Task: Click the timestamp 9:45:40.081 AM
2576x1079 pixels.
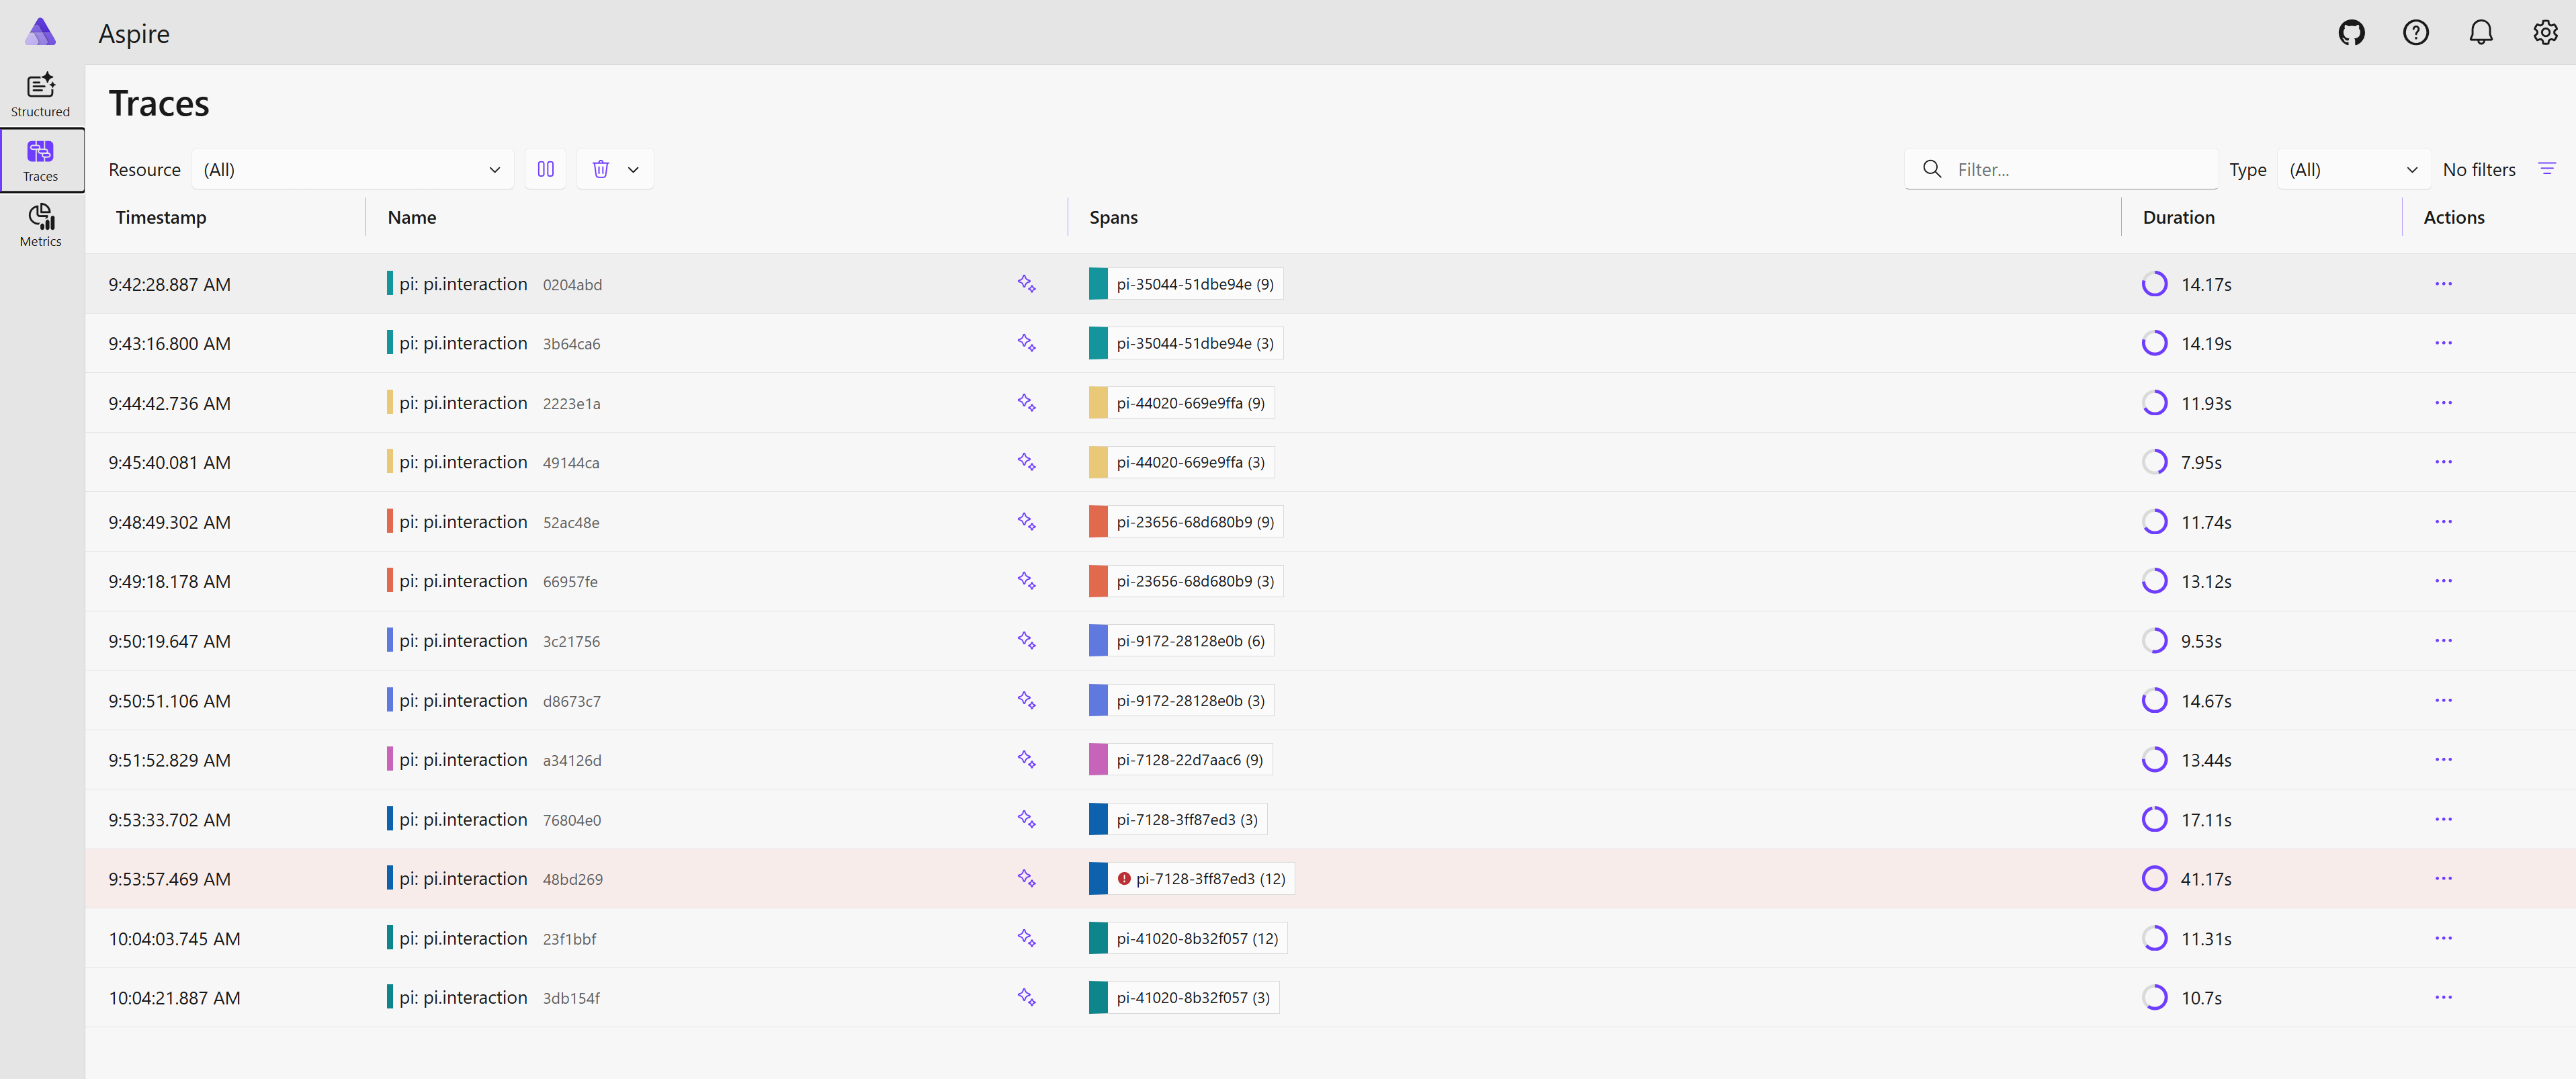Action: pyautogui.click(x=169, y=462)
